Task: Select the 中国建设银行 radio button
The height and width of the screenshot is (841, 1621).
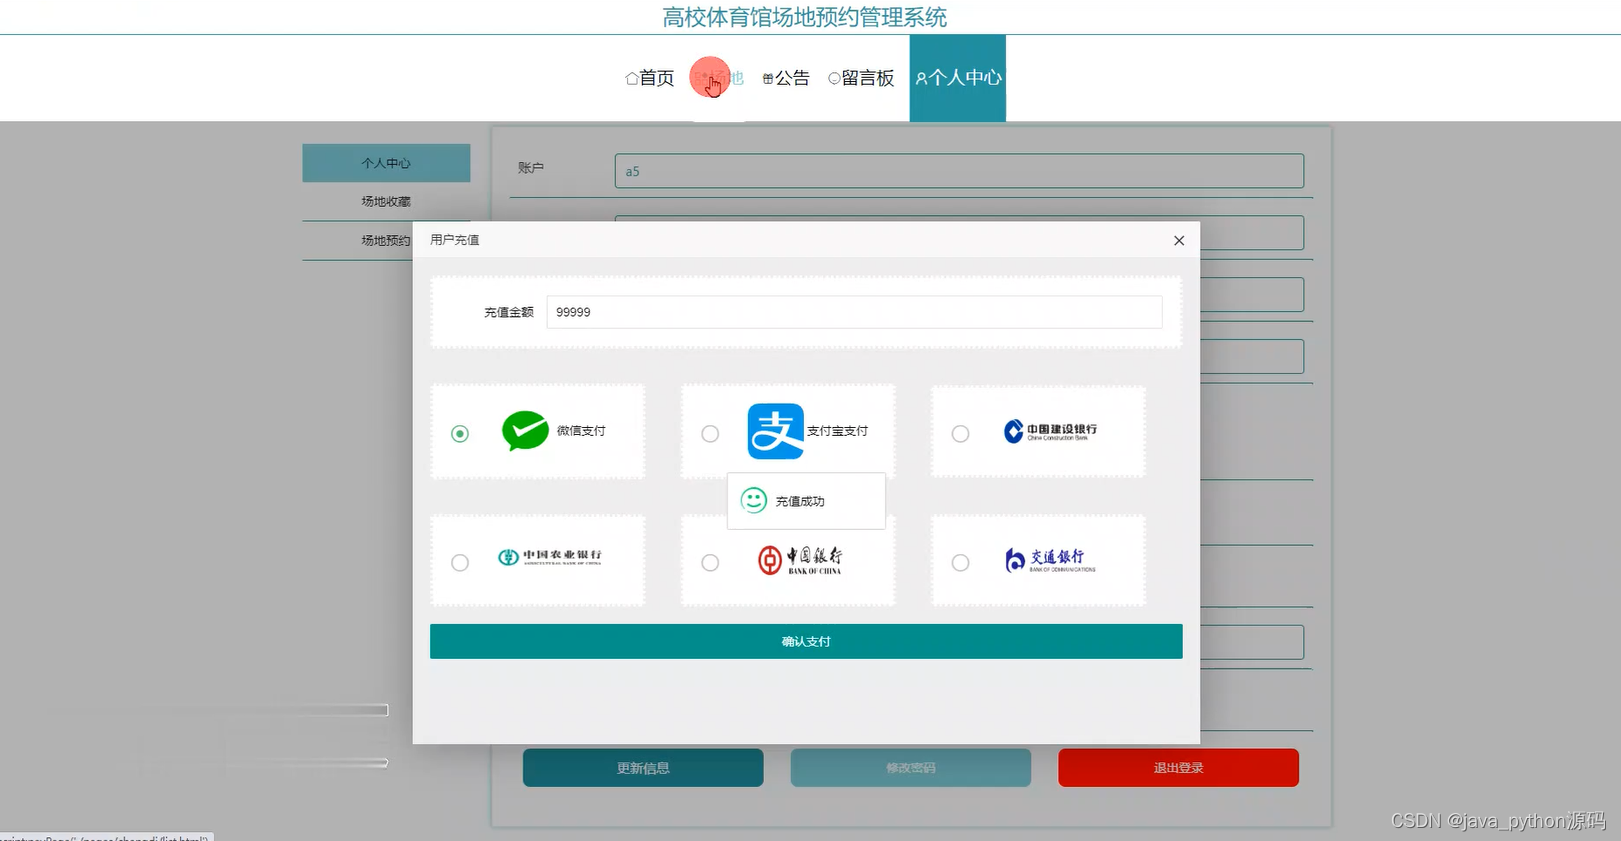Action: click(x=960, y=434)
